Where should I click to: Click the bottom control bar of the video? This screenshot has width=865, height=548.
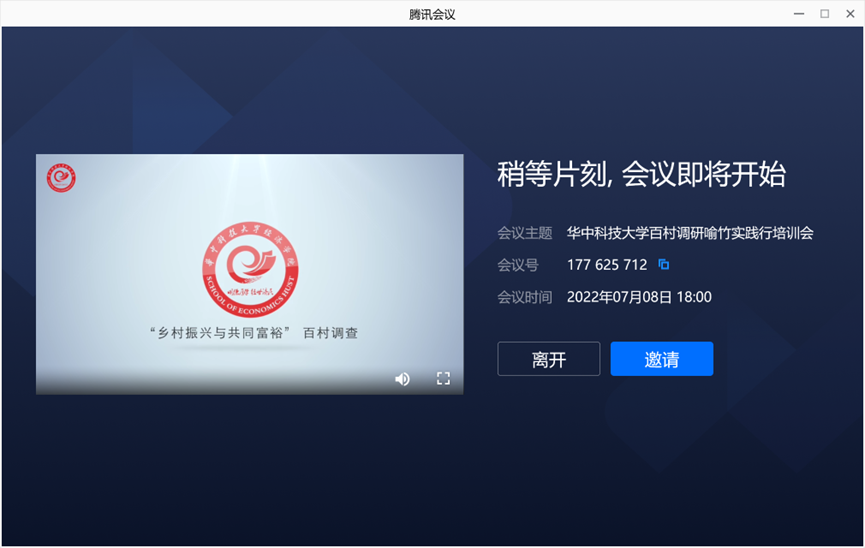click(220, 380)
